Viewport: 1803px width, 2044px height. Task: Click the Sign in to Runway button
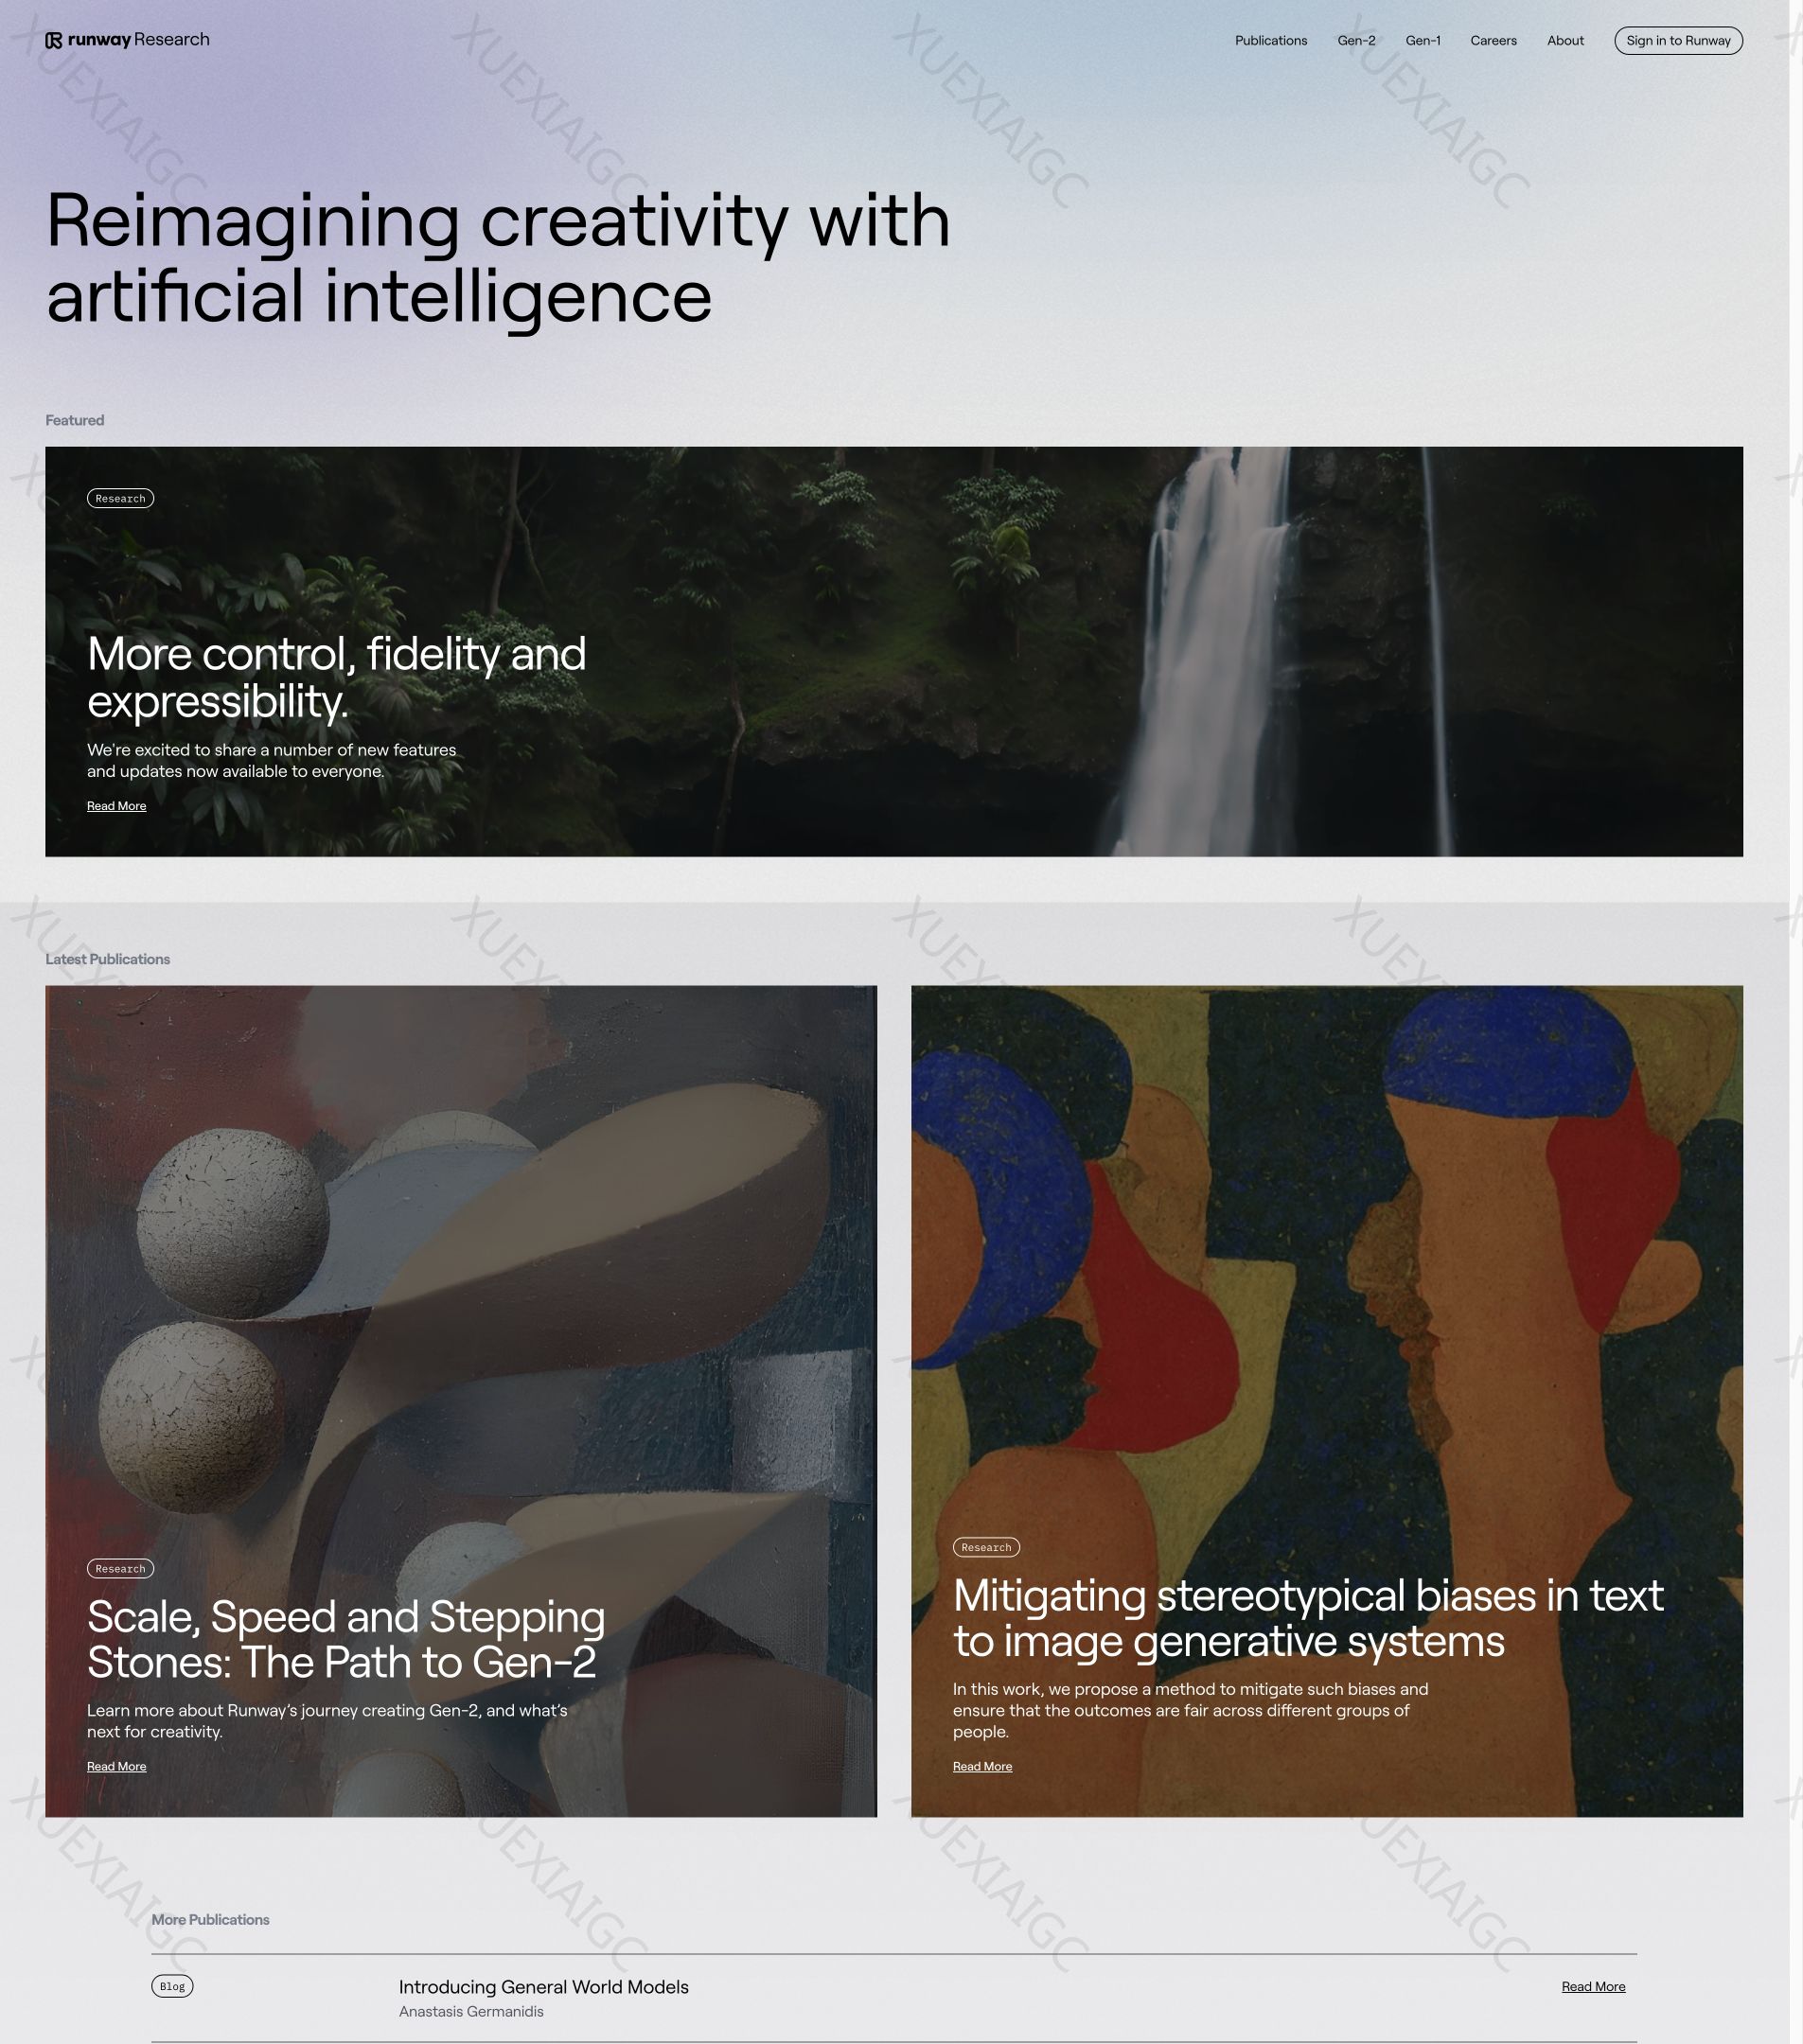[1678, 41]
